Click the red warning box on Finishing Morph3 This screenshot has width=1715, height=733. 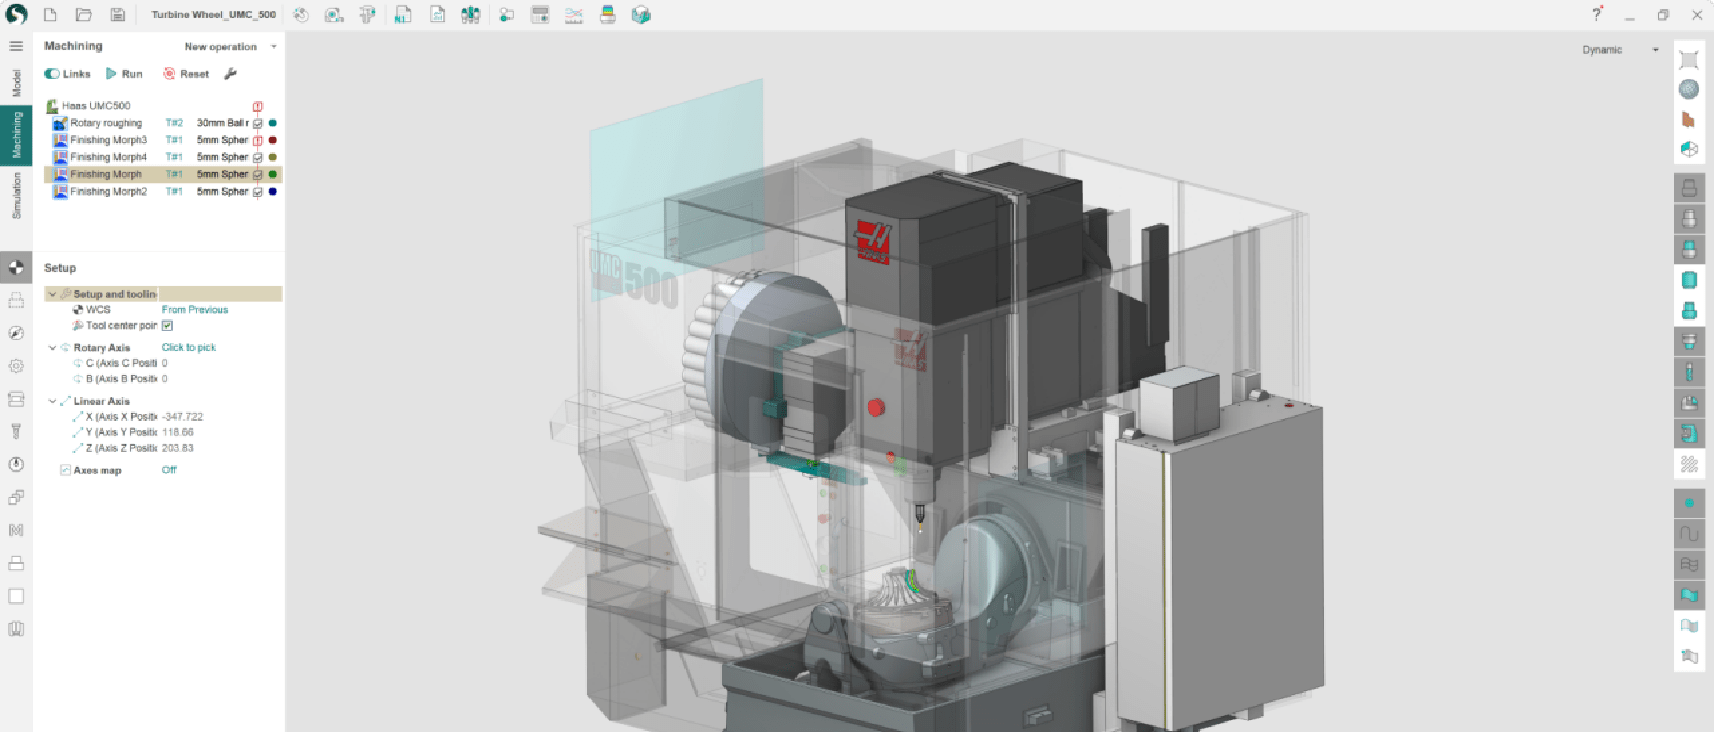(x=257, y=140)
